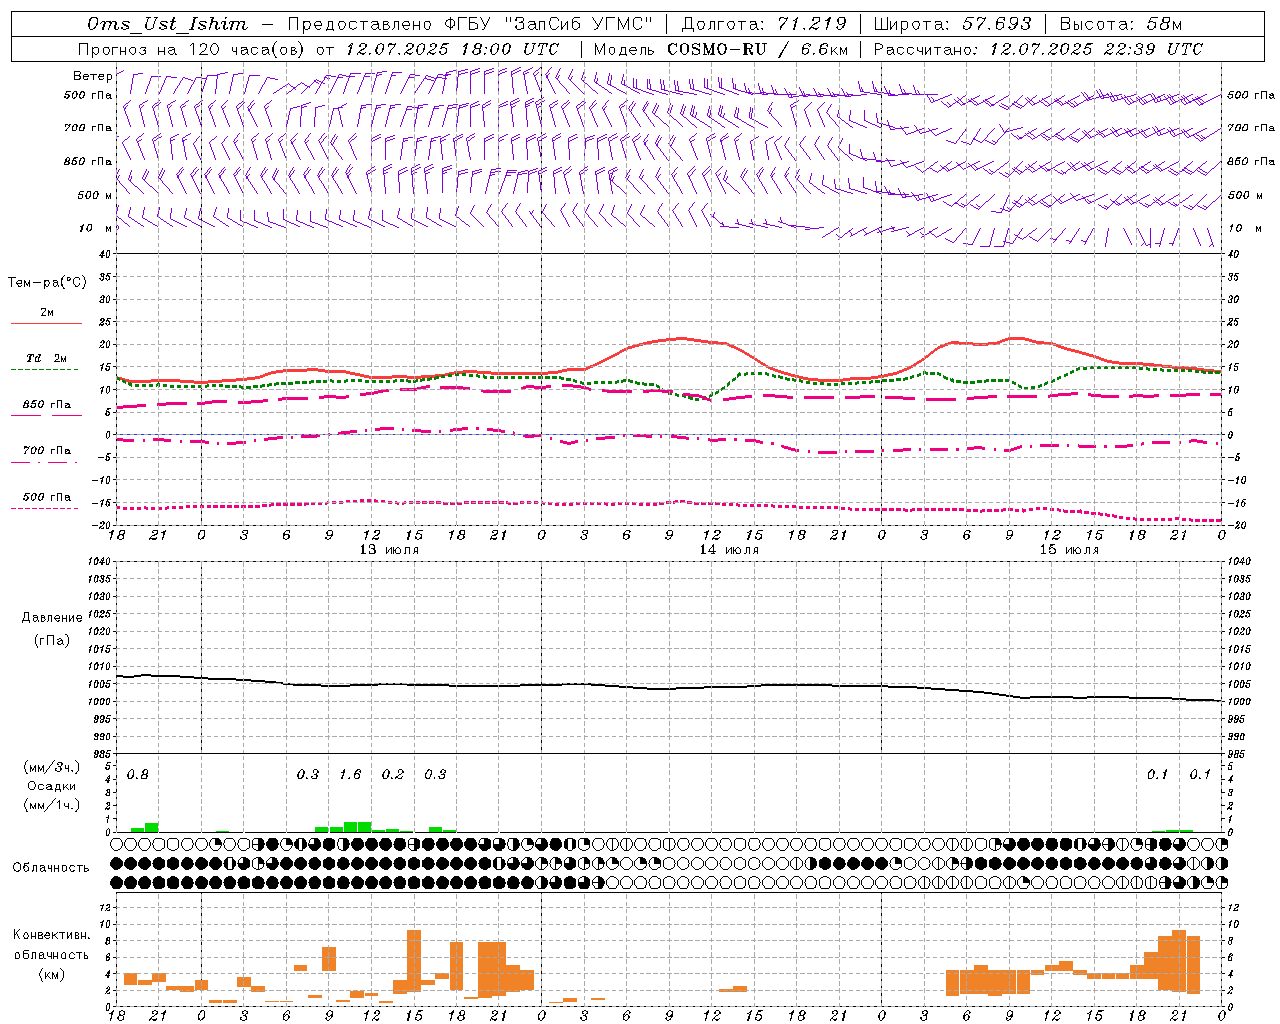The image size is (1280, 1024).
Task: Click the 0.2 precipitation total value
Action: tap(393, 775)
